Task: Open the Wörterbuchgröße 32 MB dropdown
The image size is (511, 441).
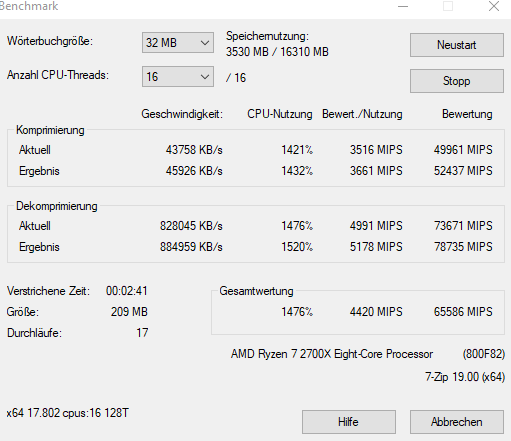Action: pyautogui.click(x=178, y=42)
